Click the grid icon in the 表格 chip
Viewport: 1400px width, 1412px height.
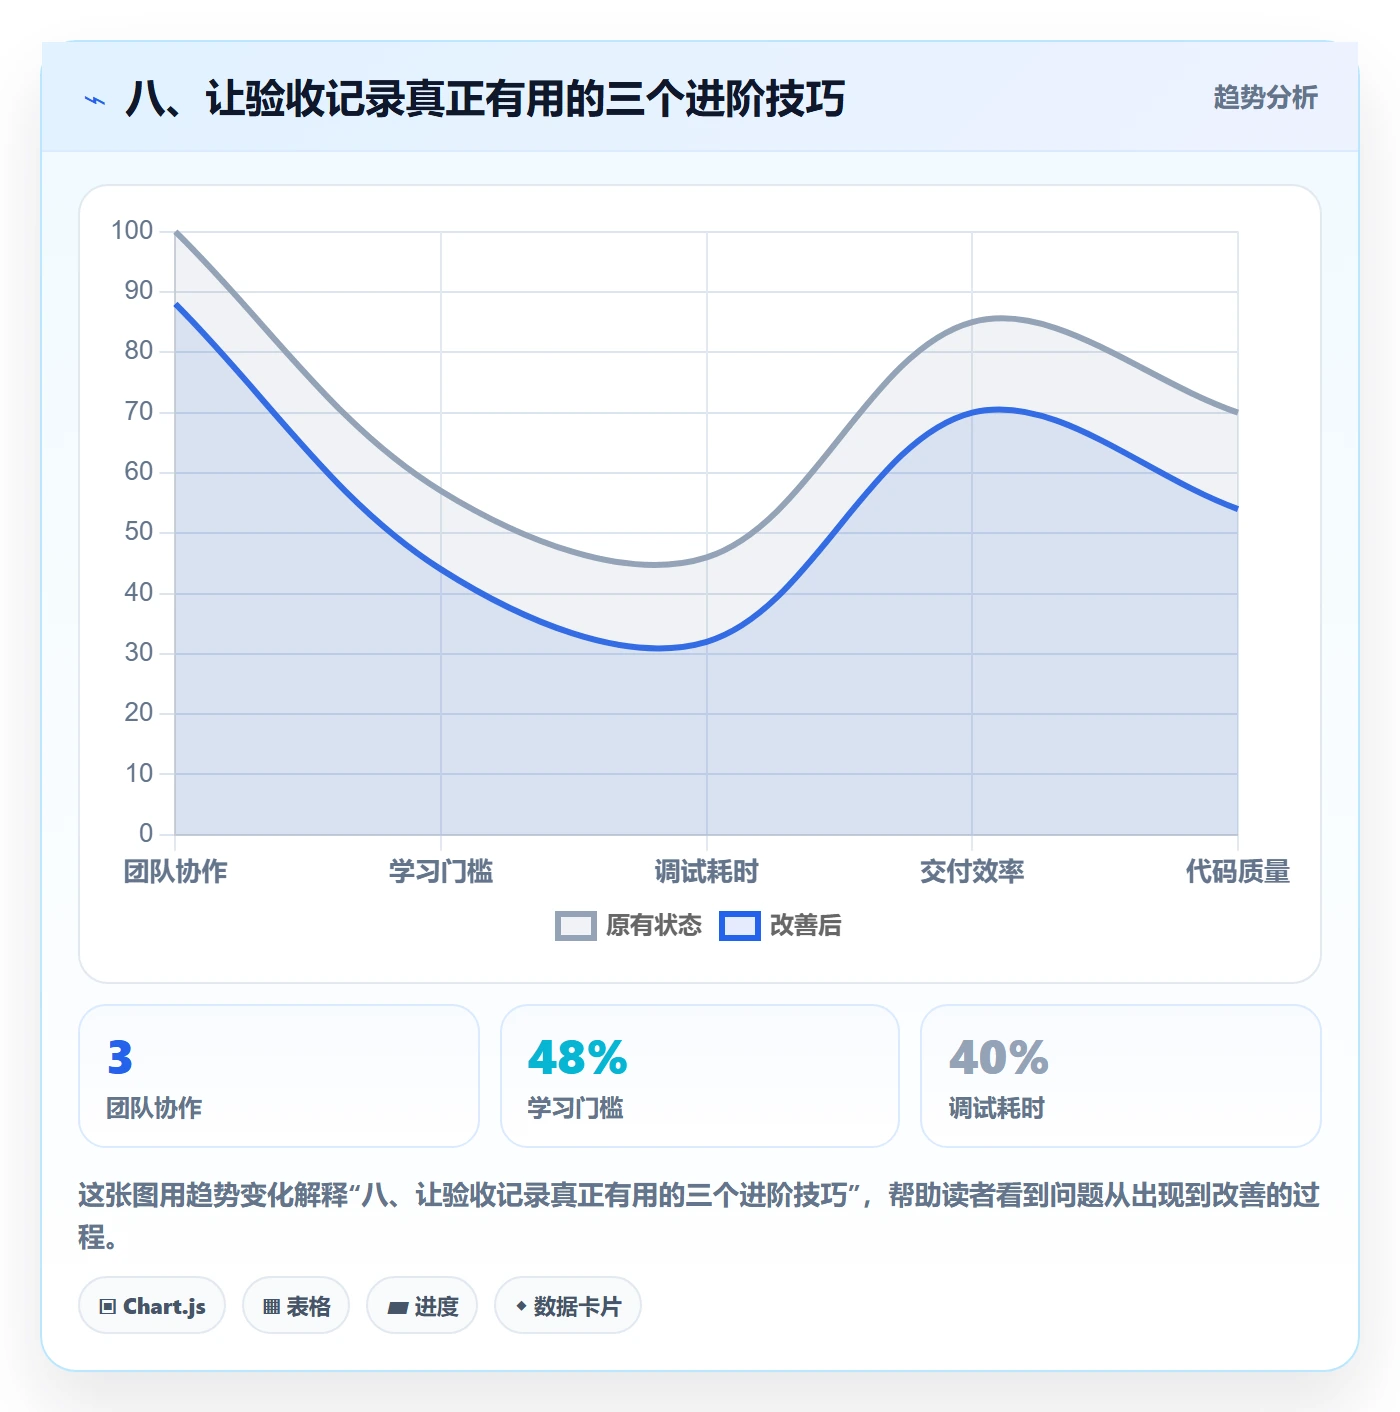tap(271, 1306)
